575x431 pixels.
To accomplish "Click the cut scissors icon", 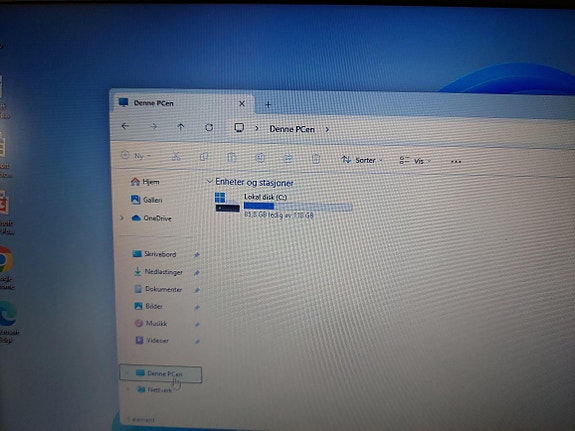I will pyautogui.click(x=176, y=157).
